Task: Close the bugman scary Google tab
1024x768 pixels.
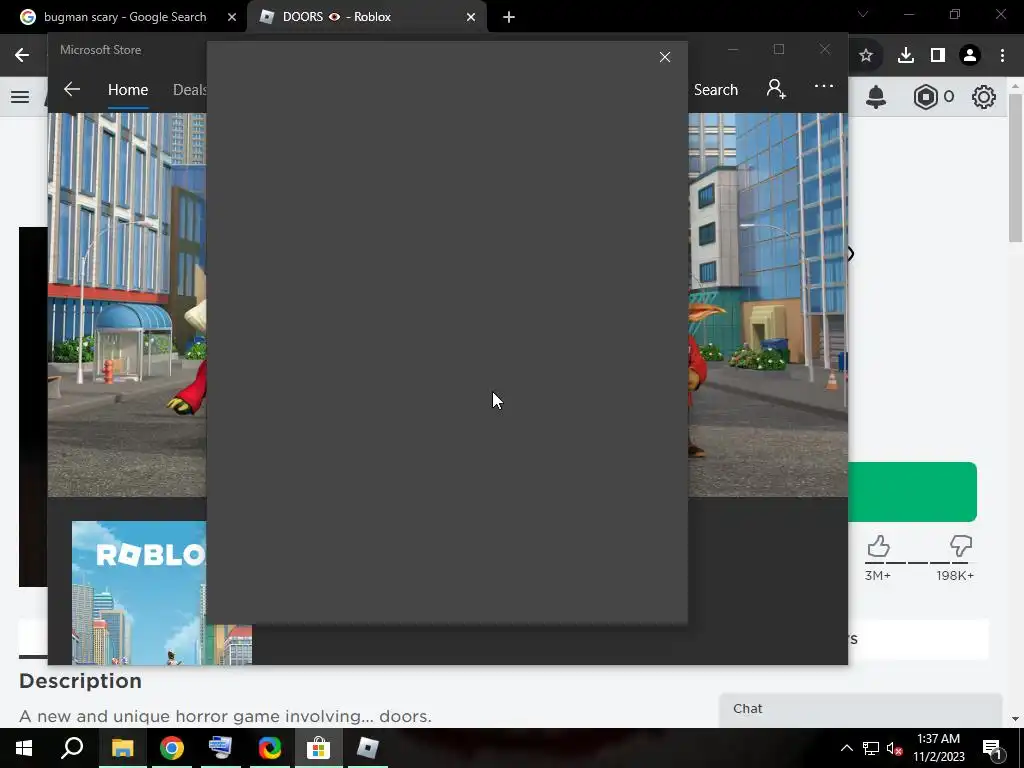Action: [232, 17]
